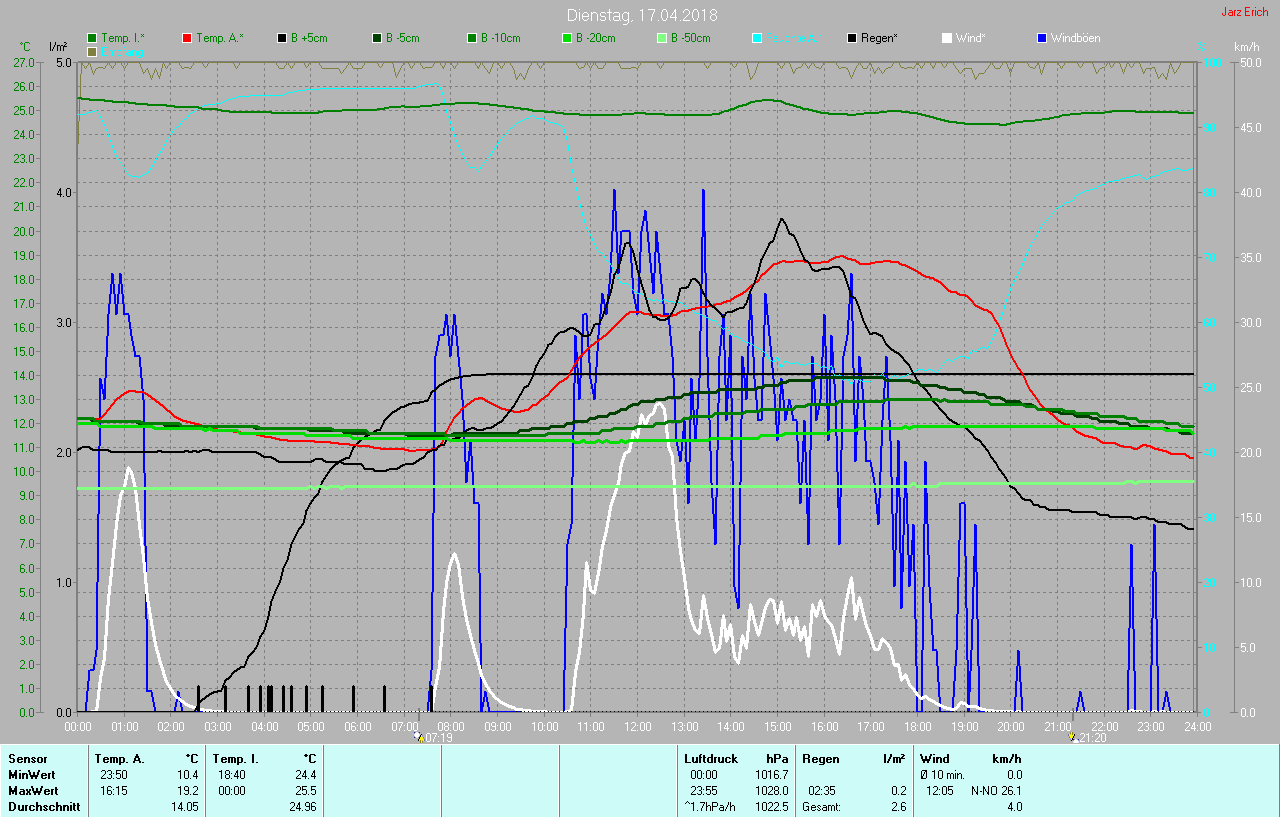Click the sunrise icon at 07:19
1280x817 pixels.
pos(418,736)
